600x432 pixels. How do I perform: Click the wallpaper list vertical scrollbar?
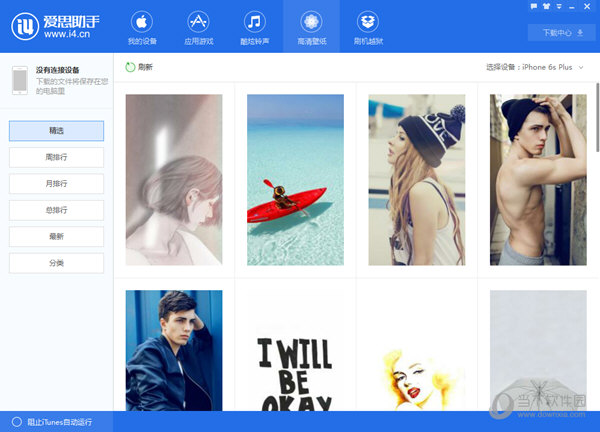click(598, 117)
